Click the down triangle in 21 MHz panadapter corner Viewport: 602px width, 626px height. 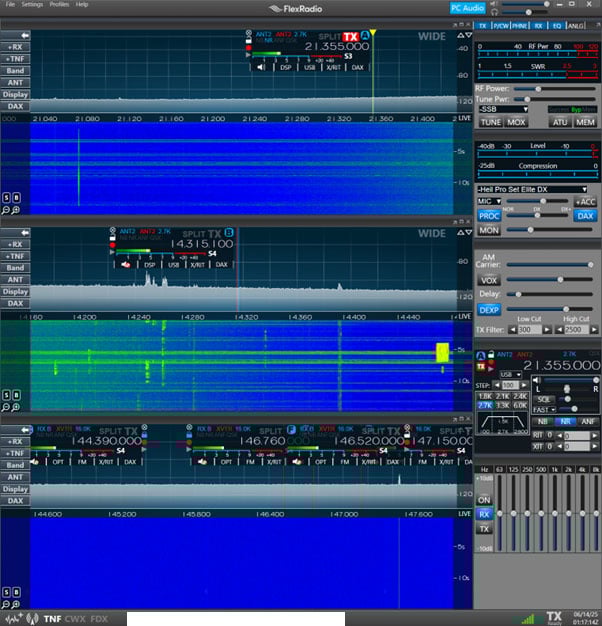pos(469,36)
